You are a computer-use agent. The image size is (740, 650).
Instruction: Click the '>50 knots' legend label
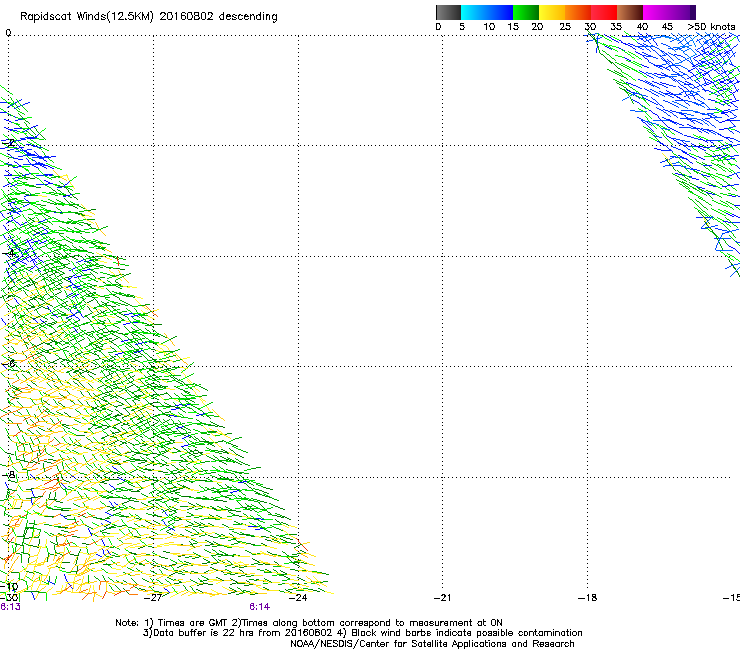711,27
